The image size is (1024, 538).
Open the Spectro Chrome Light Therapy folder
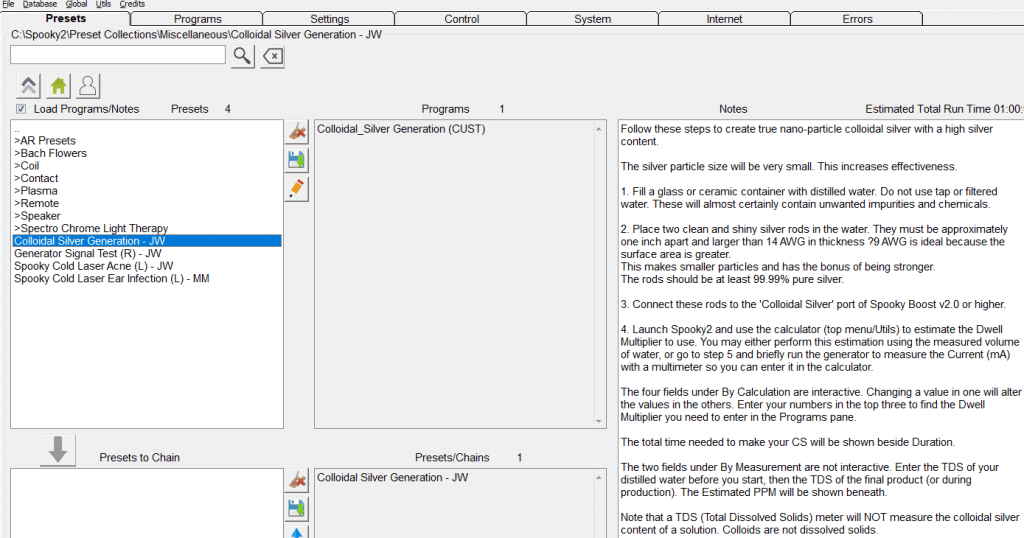click(91, 229)
